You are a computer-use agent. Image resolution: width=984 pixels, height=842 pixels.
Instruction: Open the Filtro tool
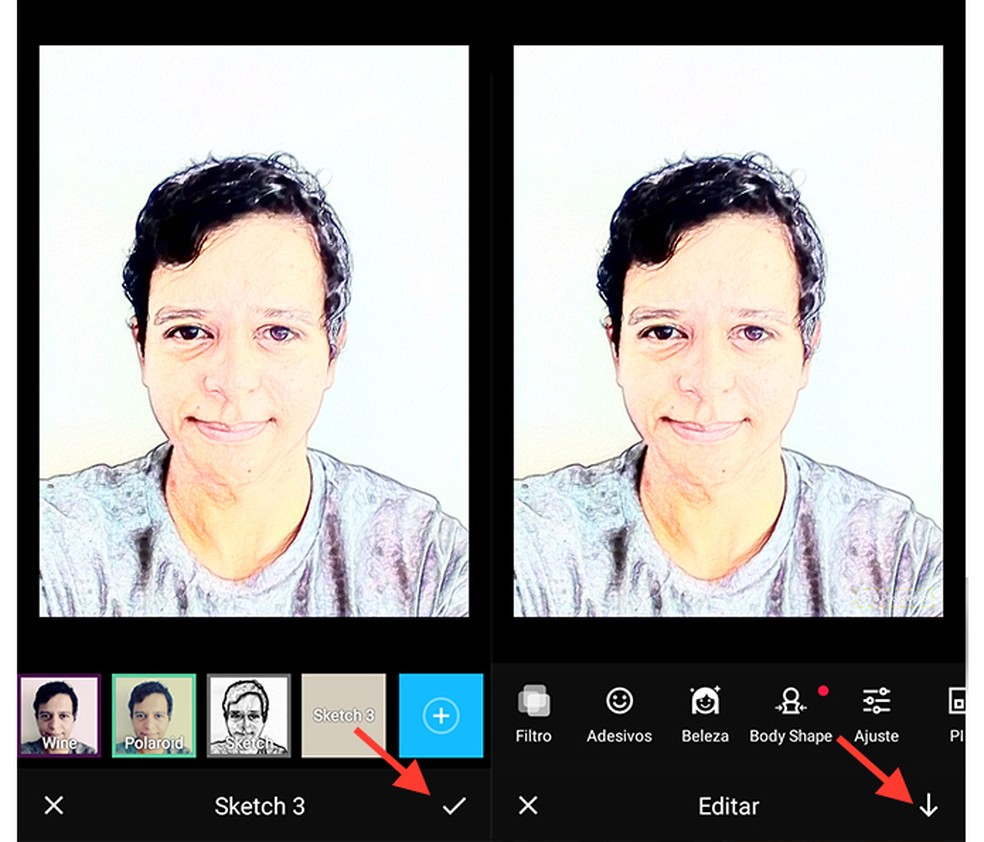pyautogui.click(x=533, y=712)
